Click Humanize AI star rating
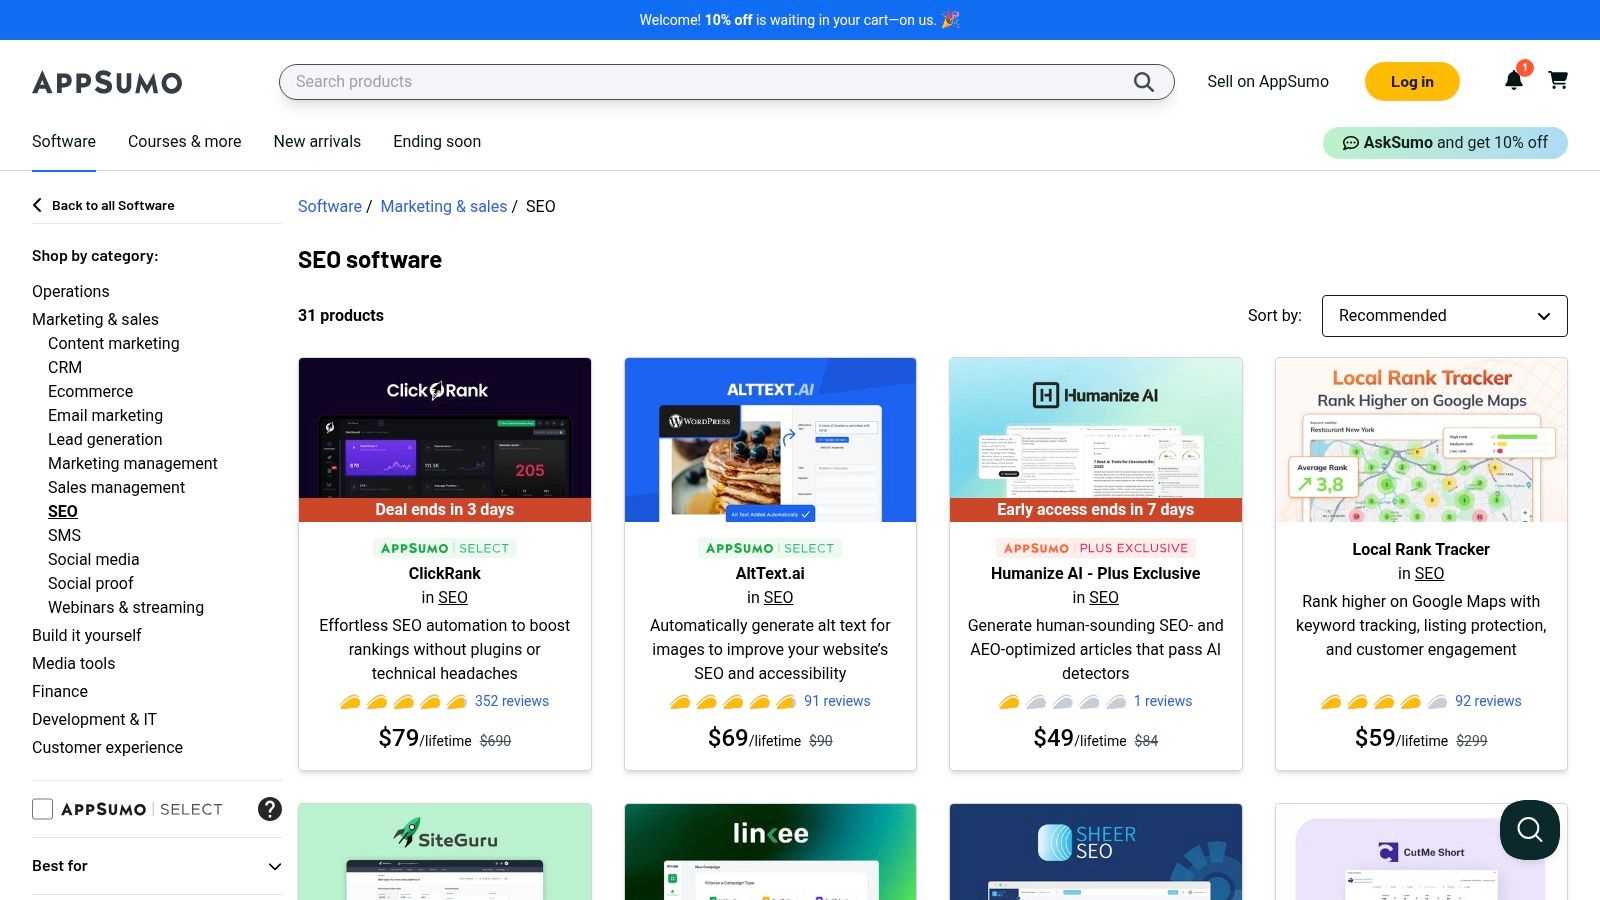The image size is (1600, 900). (1062, 701)
